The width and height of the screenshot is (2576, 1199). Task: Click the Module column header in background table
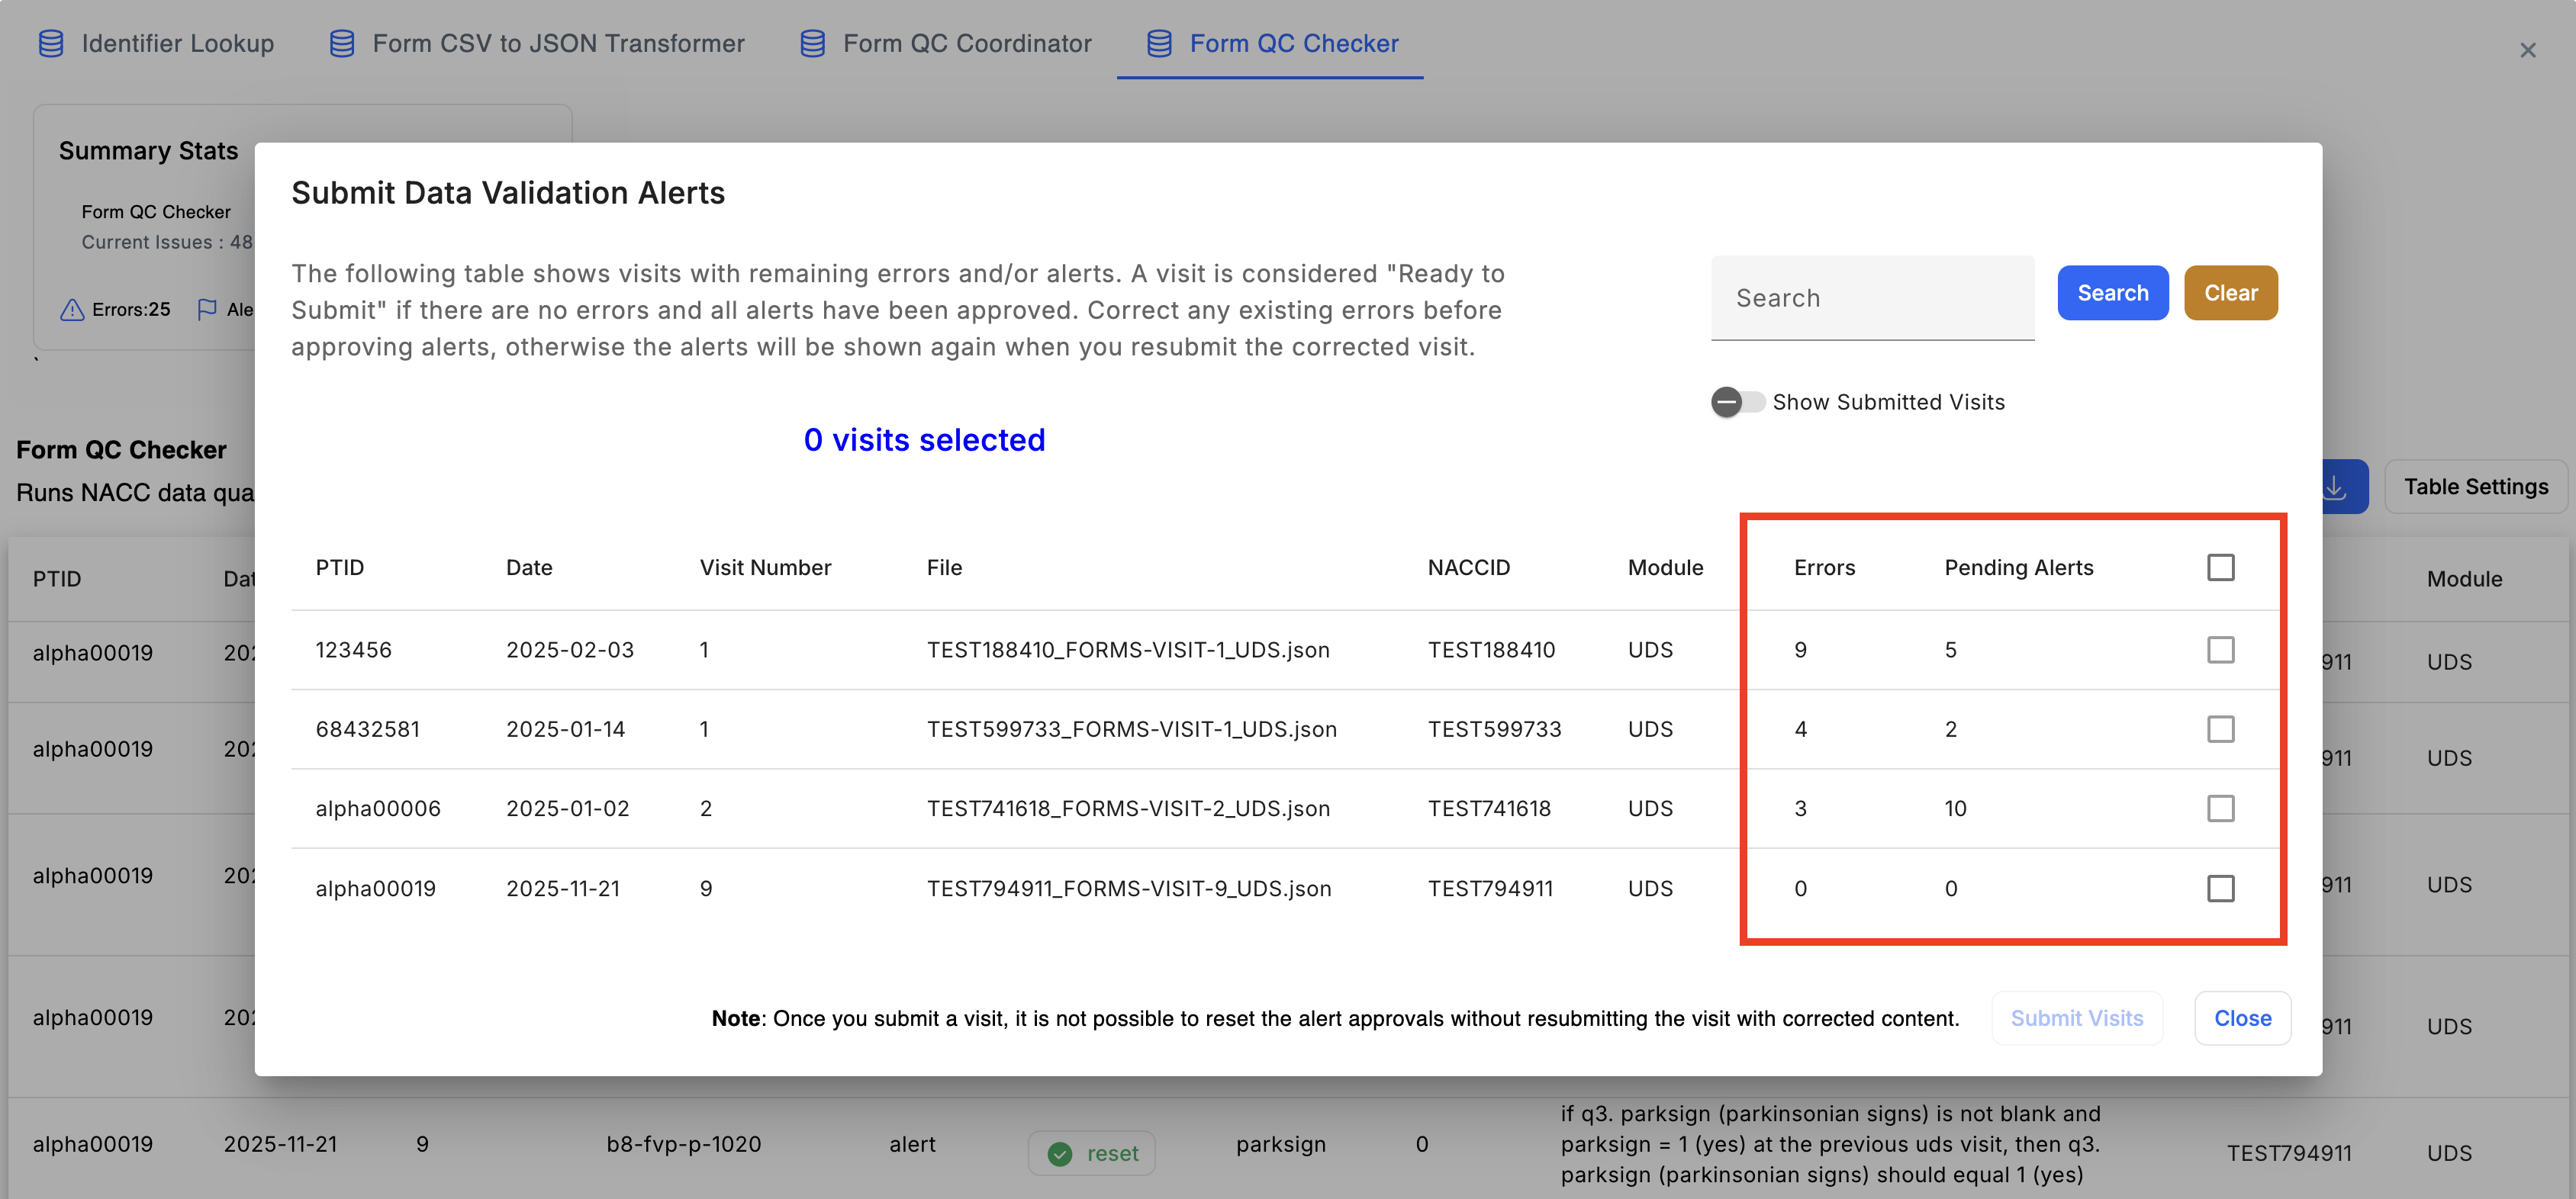point(2464,579)
